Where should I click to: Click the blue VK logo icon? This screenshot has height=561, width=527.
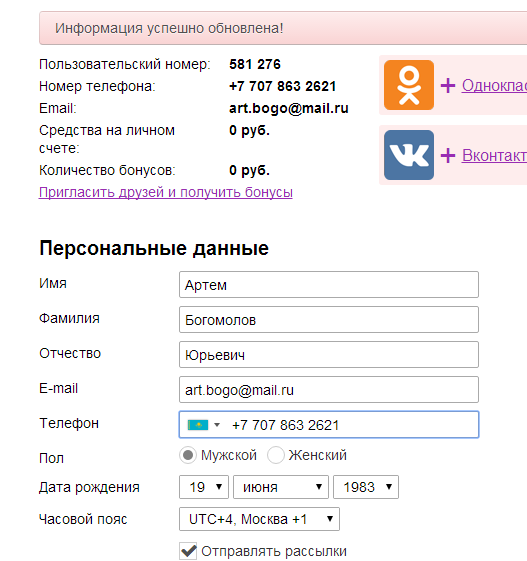coord(409,155)
